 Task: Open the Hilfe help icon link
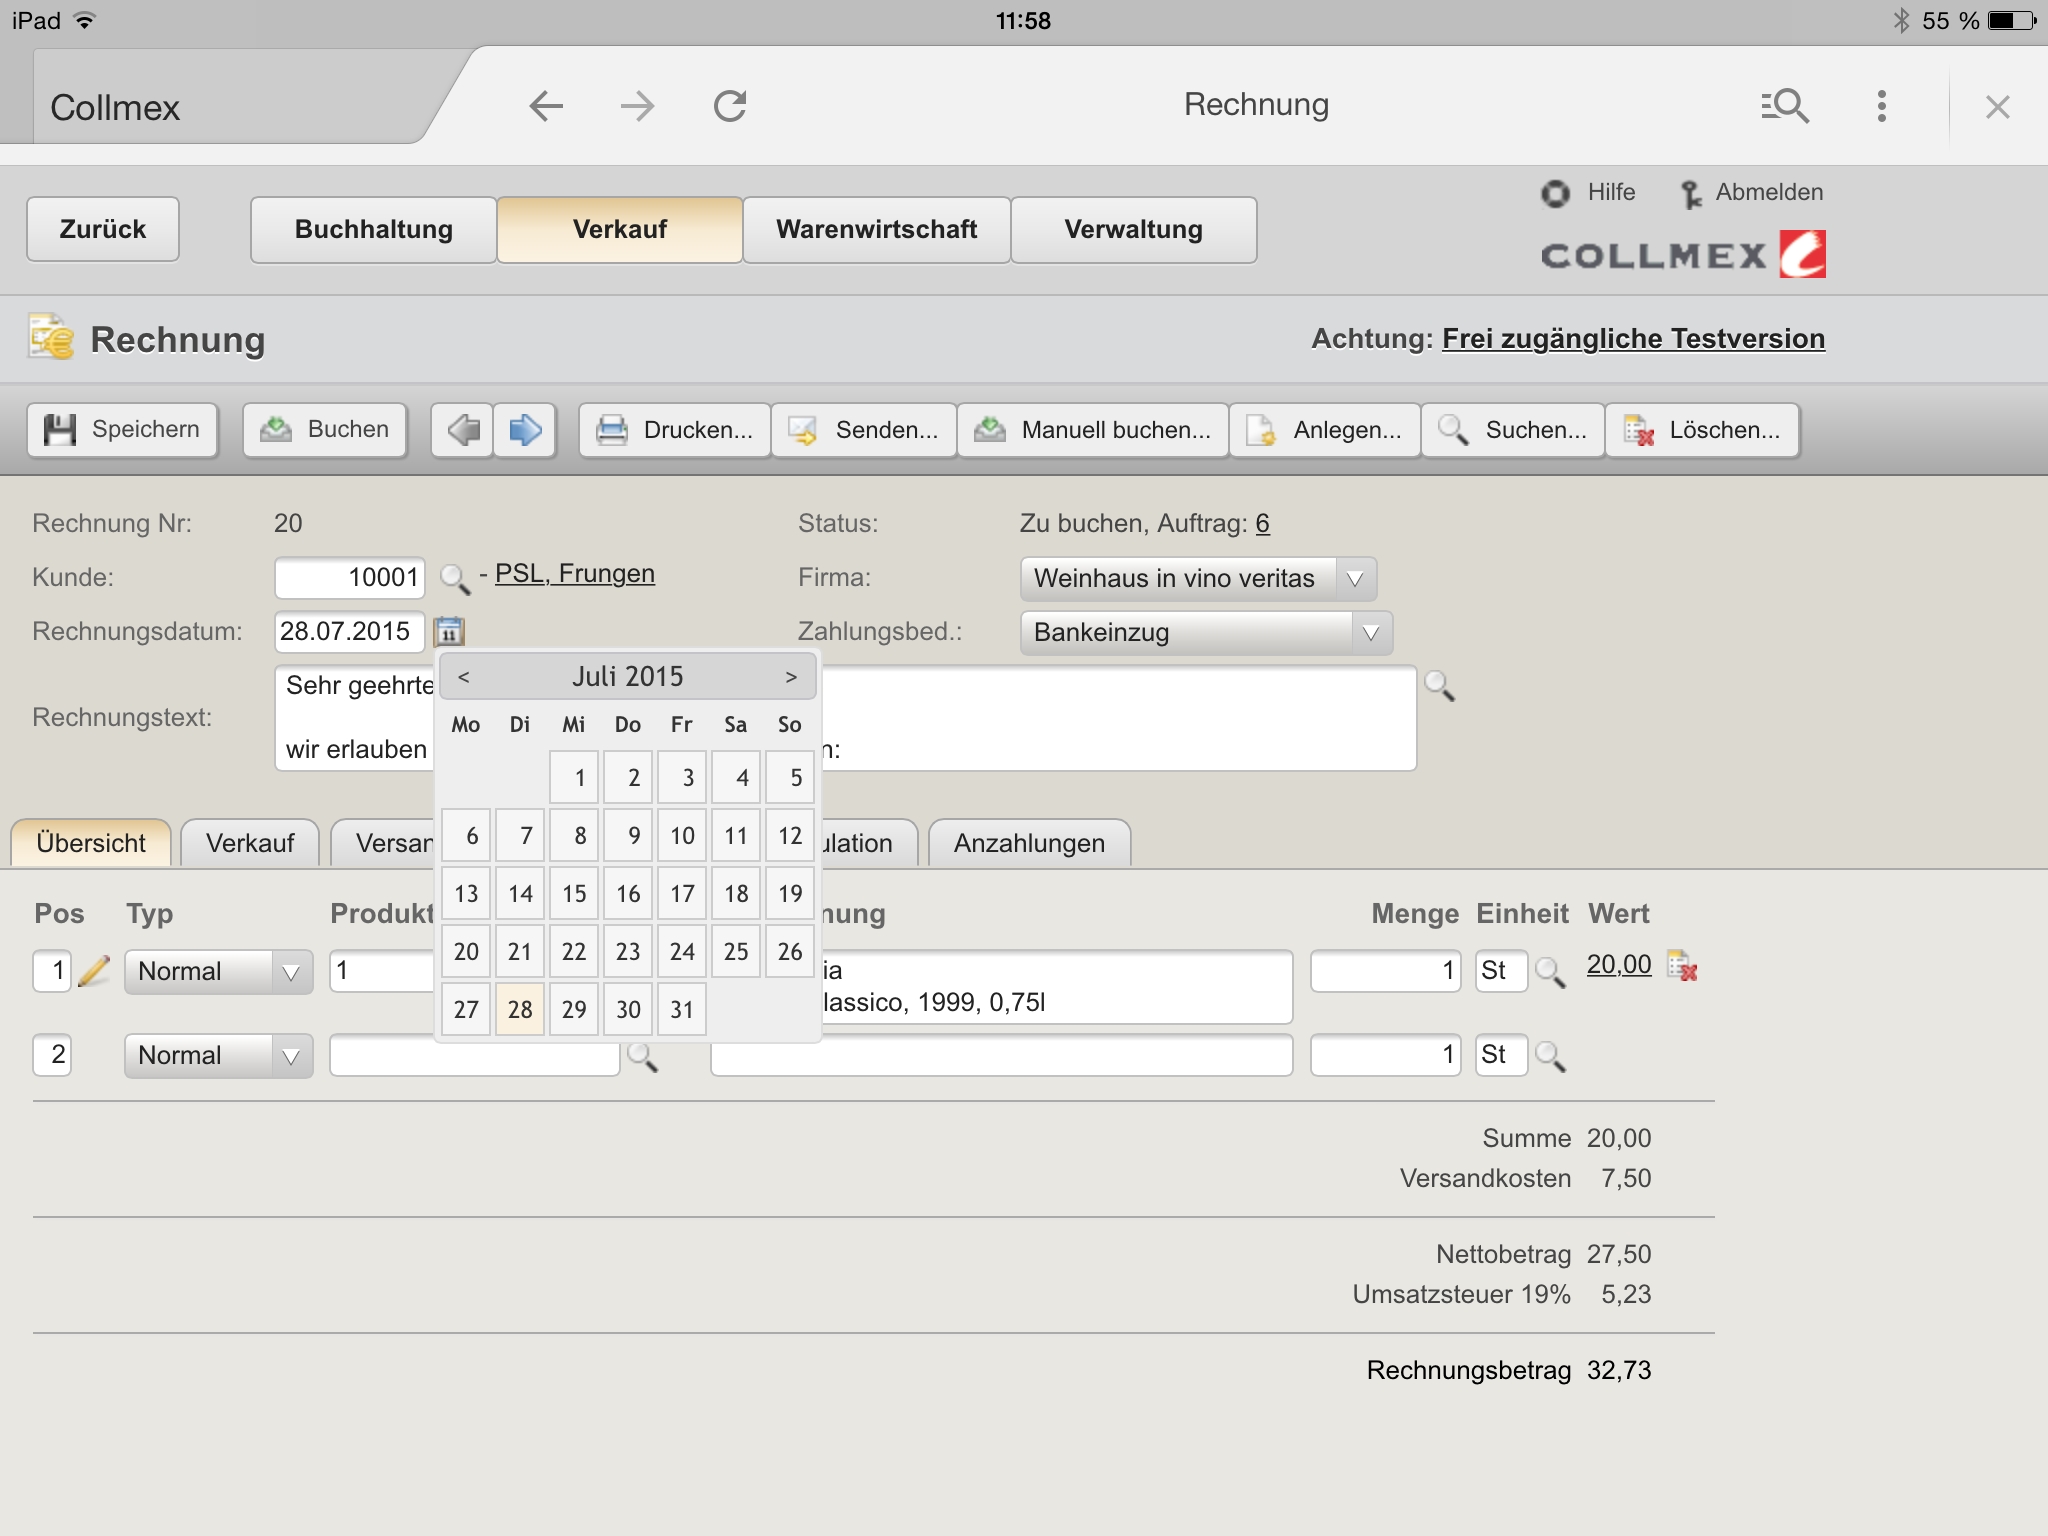pos(1588,192)
